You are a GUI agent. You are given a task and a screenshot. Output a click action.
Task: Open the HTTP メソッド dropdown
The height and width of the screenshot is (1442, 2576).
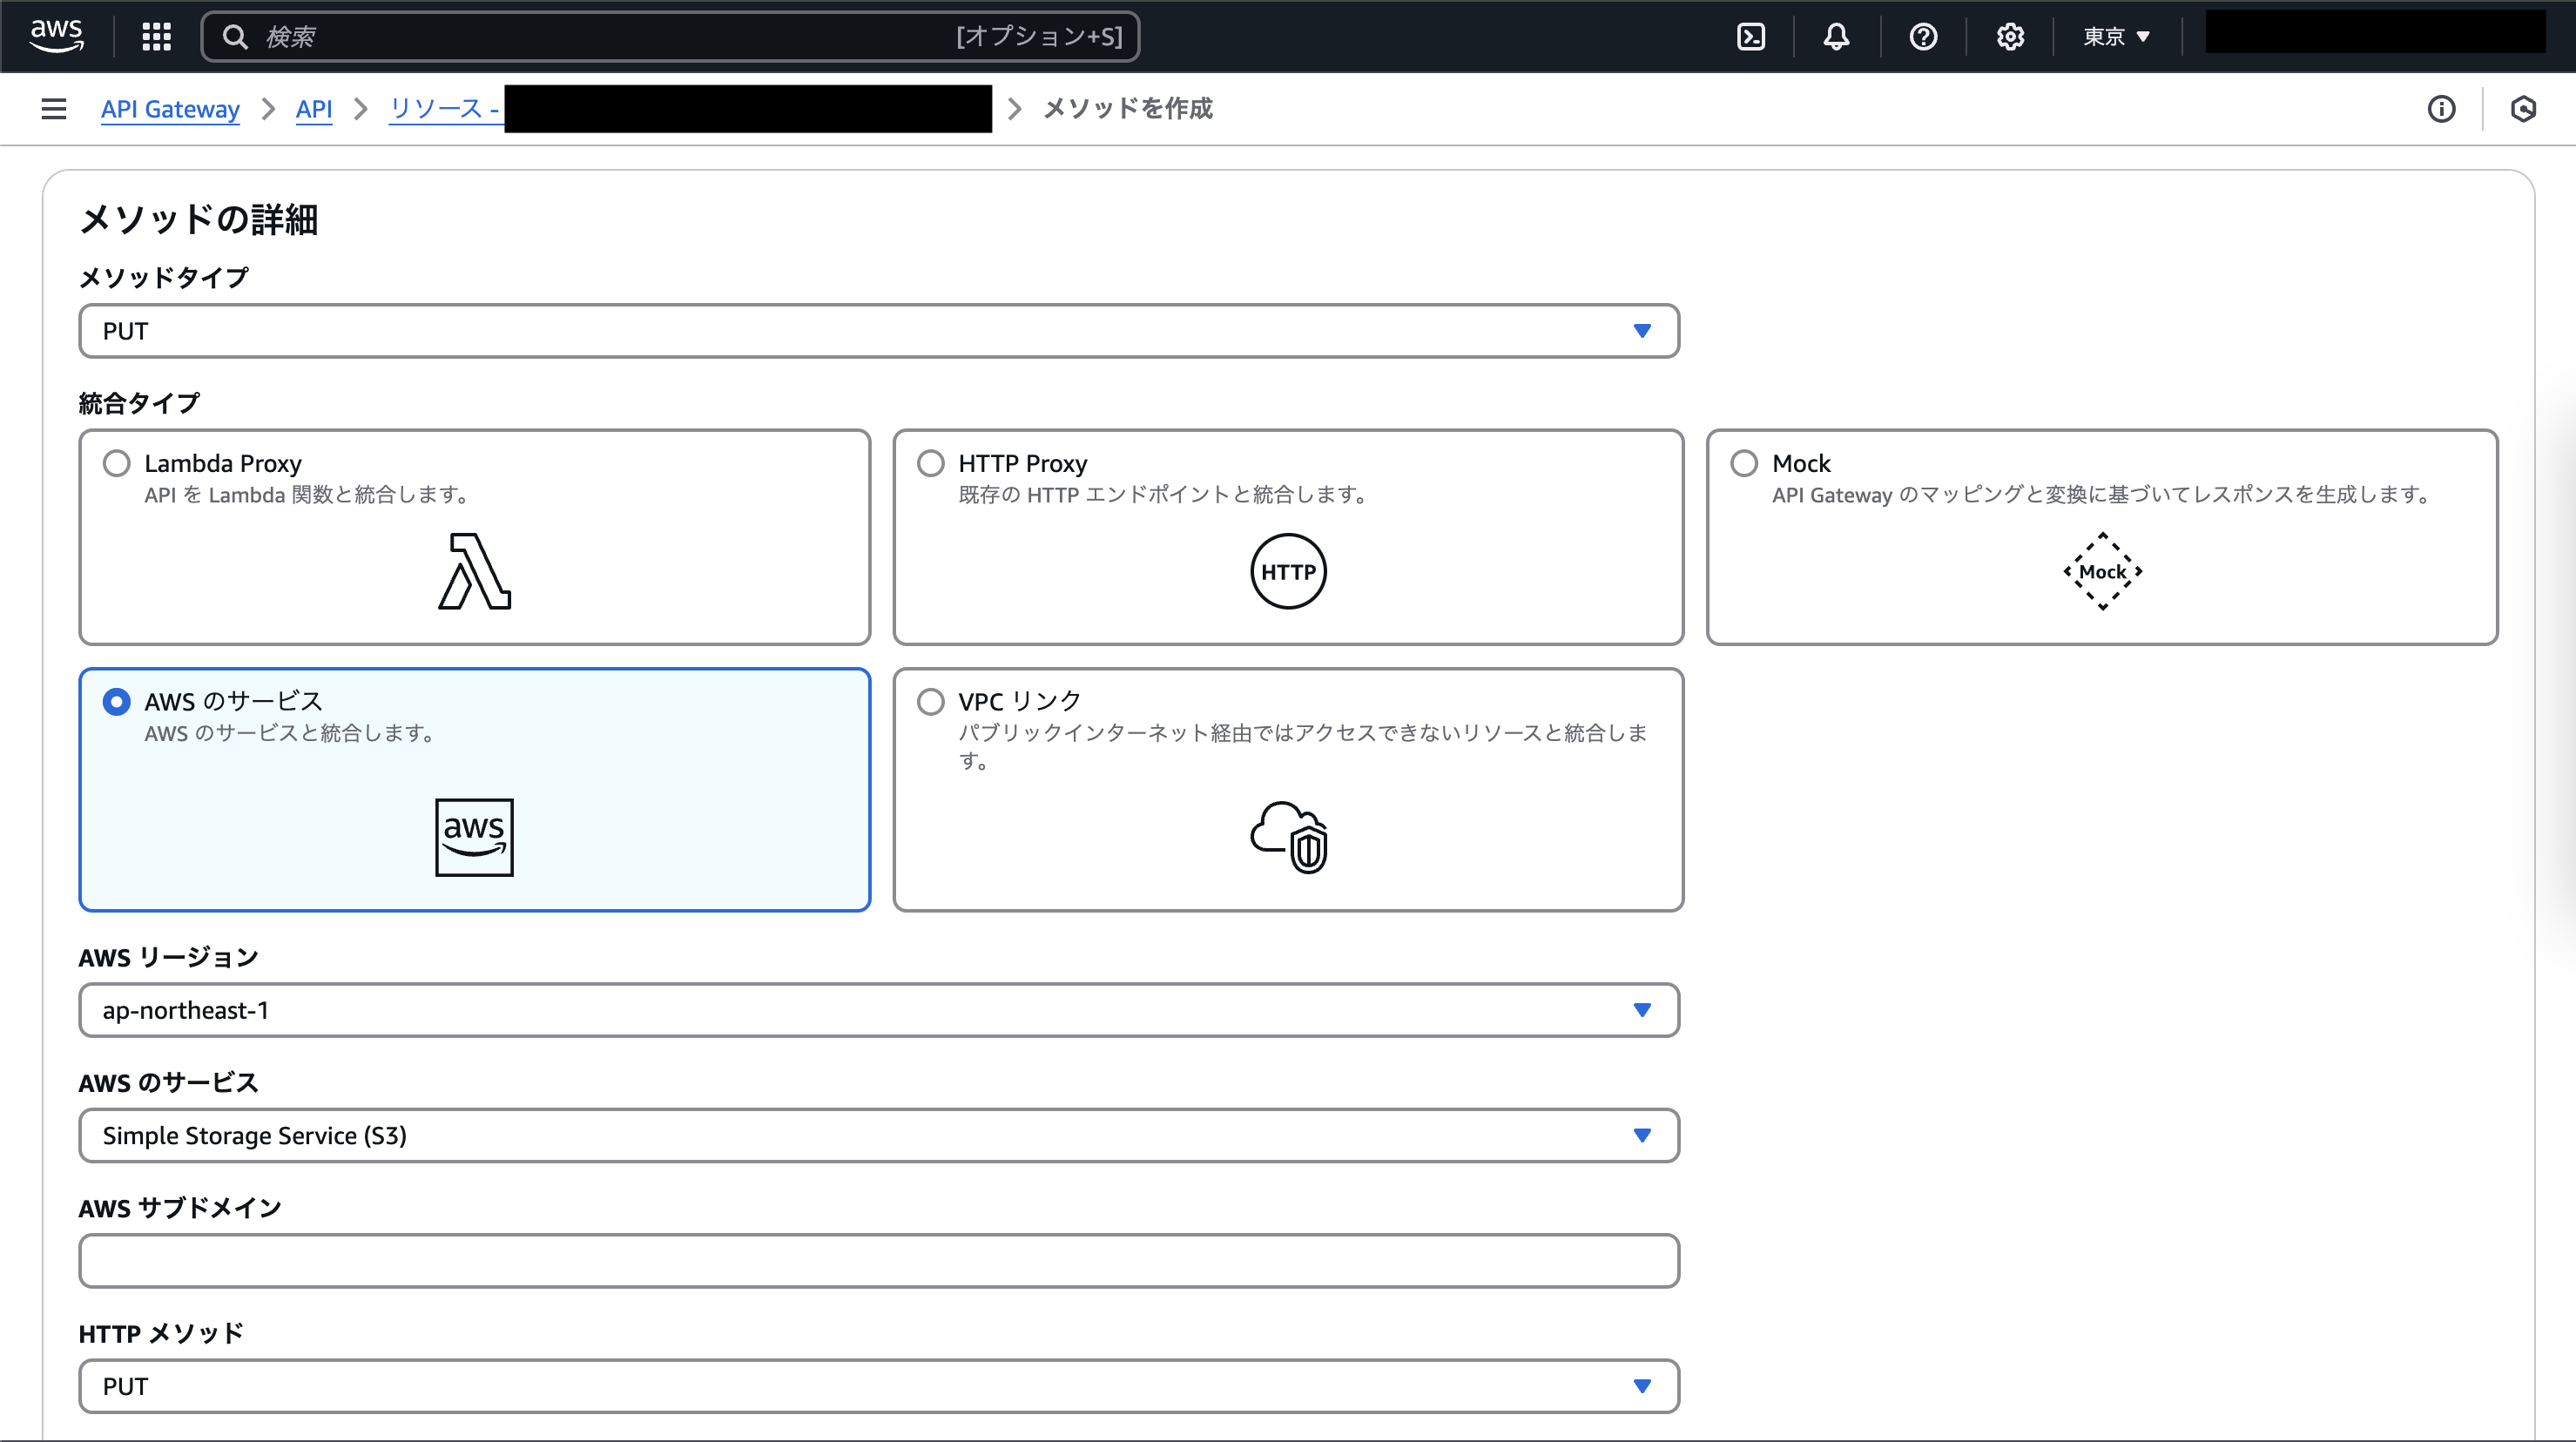pos(879,1386)
